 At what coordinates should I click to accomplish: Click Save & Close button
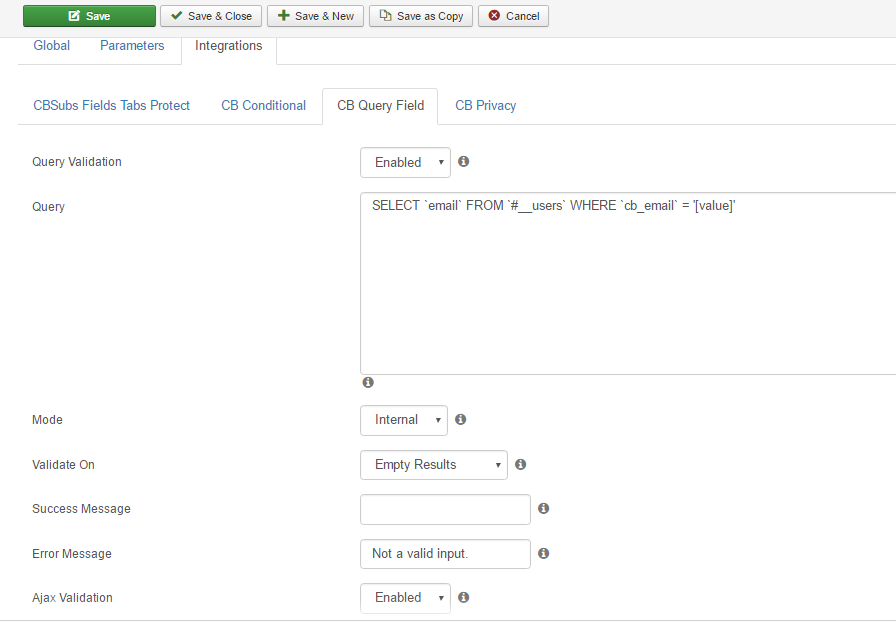(x=211, y=16)
